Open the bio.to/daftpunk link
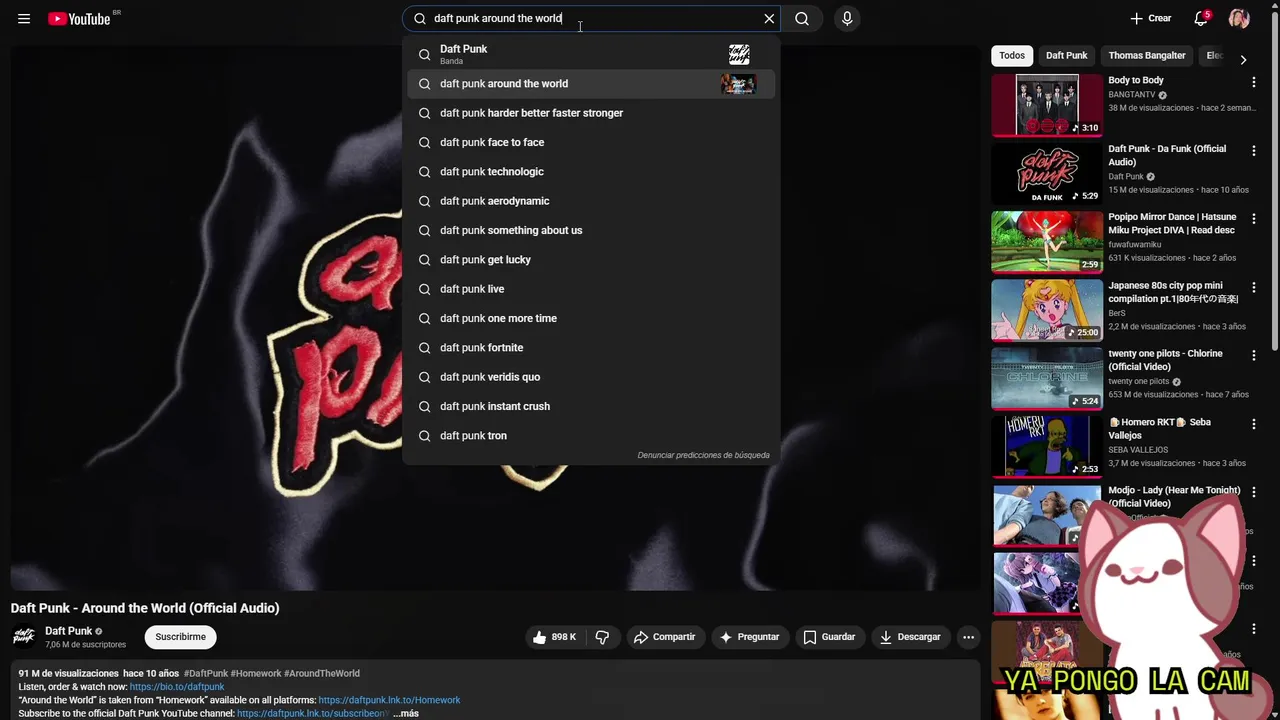This screenshot has width=1280, height=720. 177,687
